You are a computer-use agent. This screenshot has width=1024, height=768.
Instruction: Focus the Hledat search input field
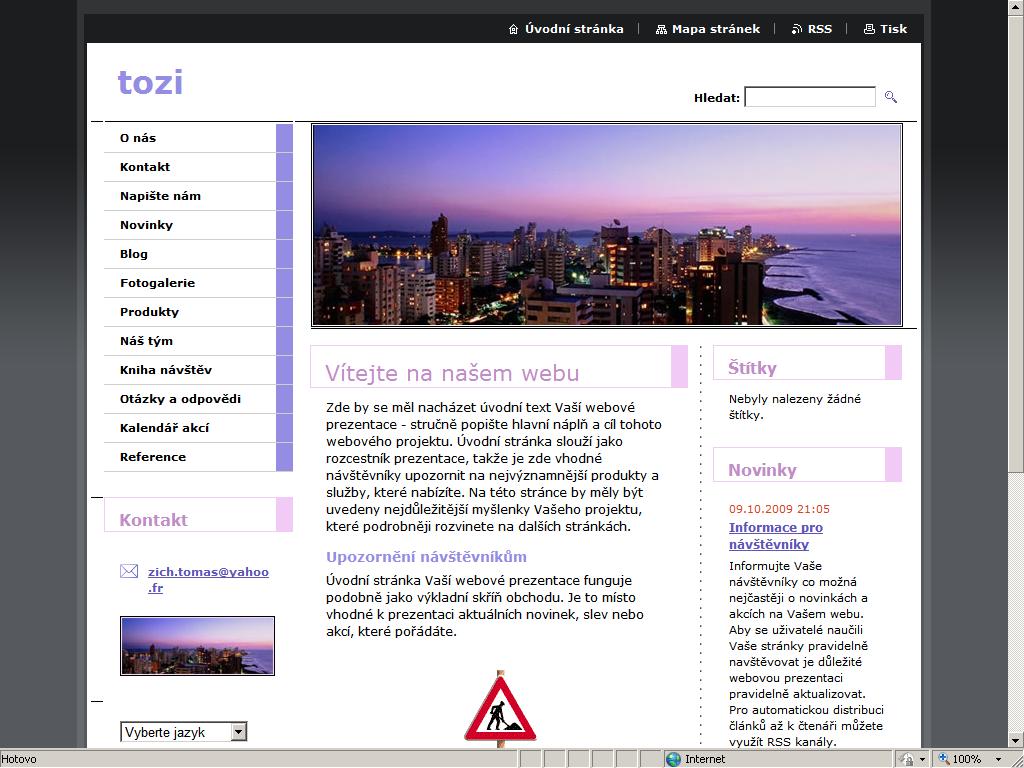(810, 97)
